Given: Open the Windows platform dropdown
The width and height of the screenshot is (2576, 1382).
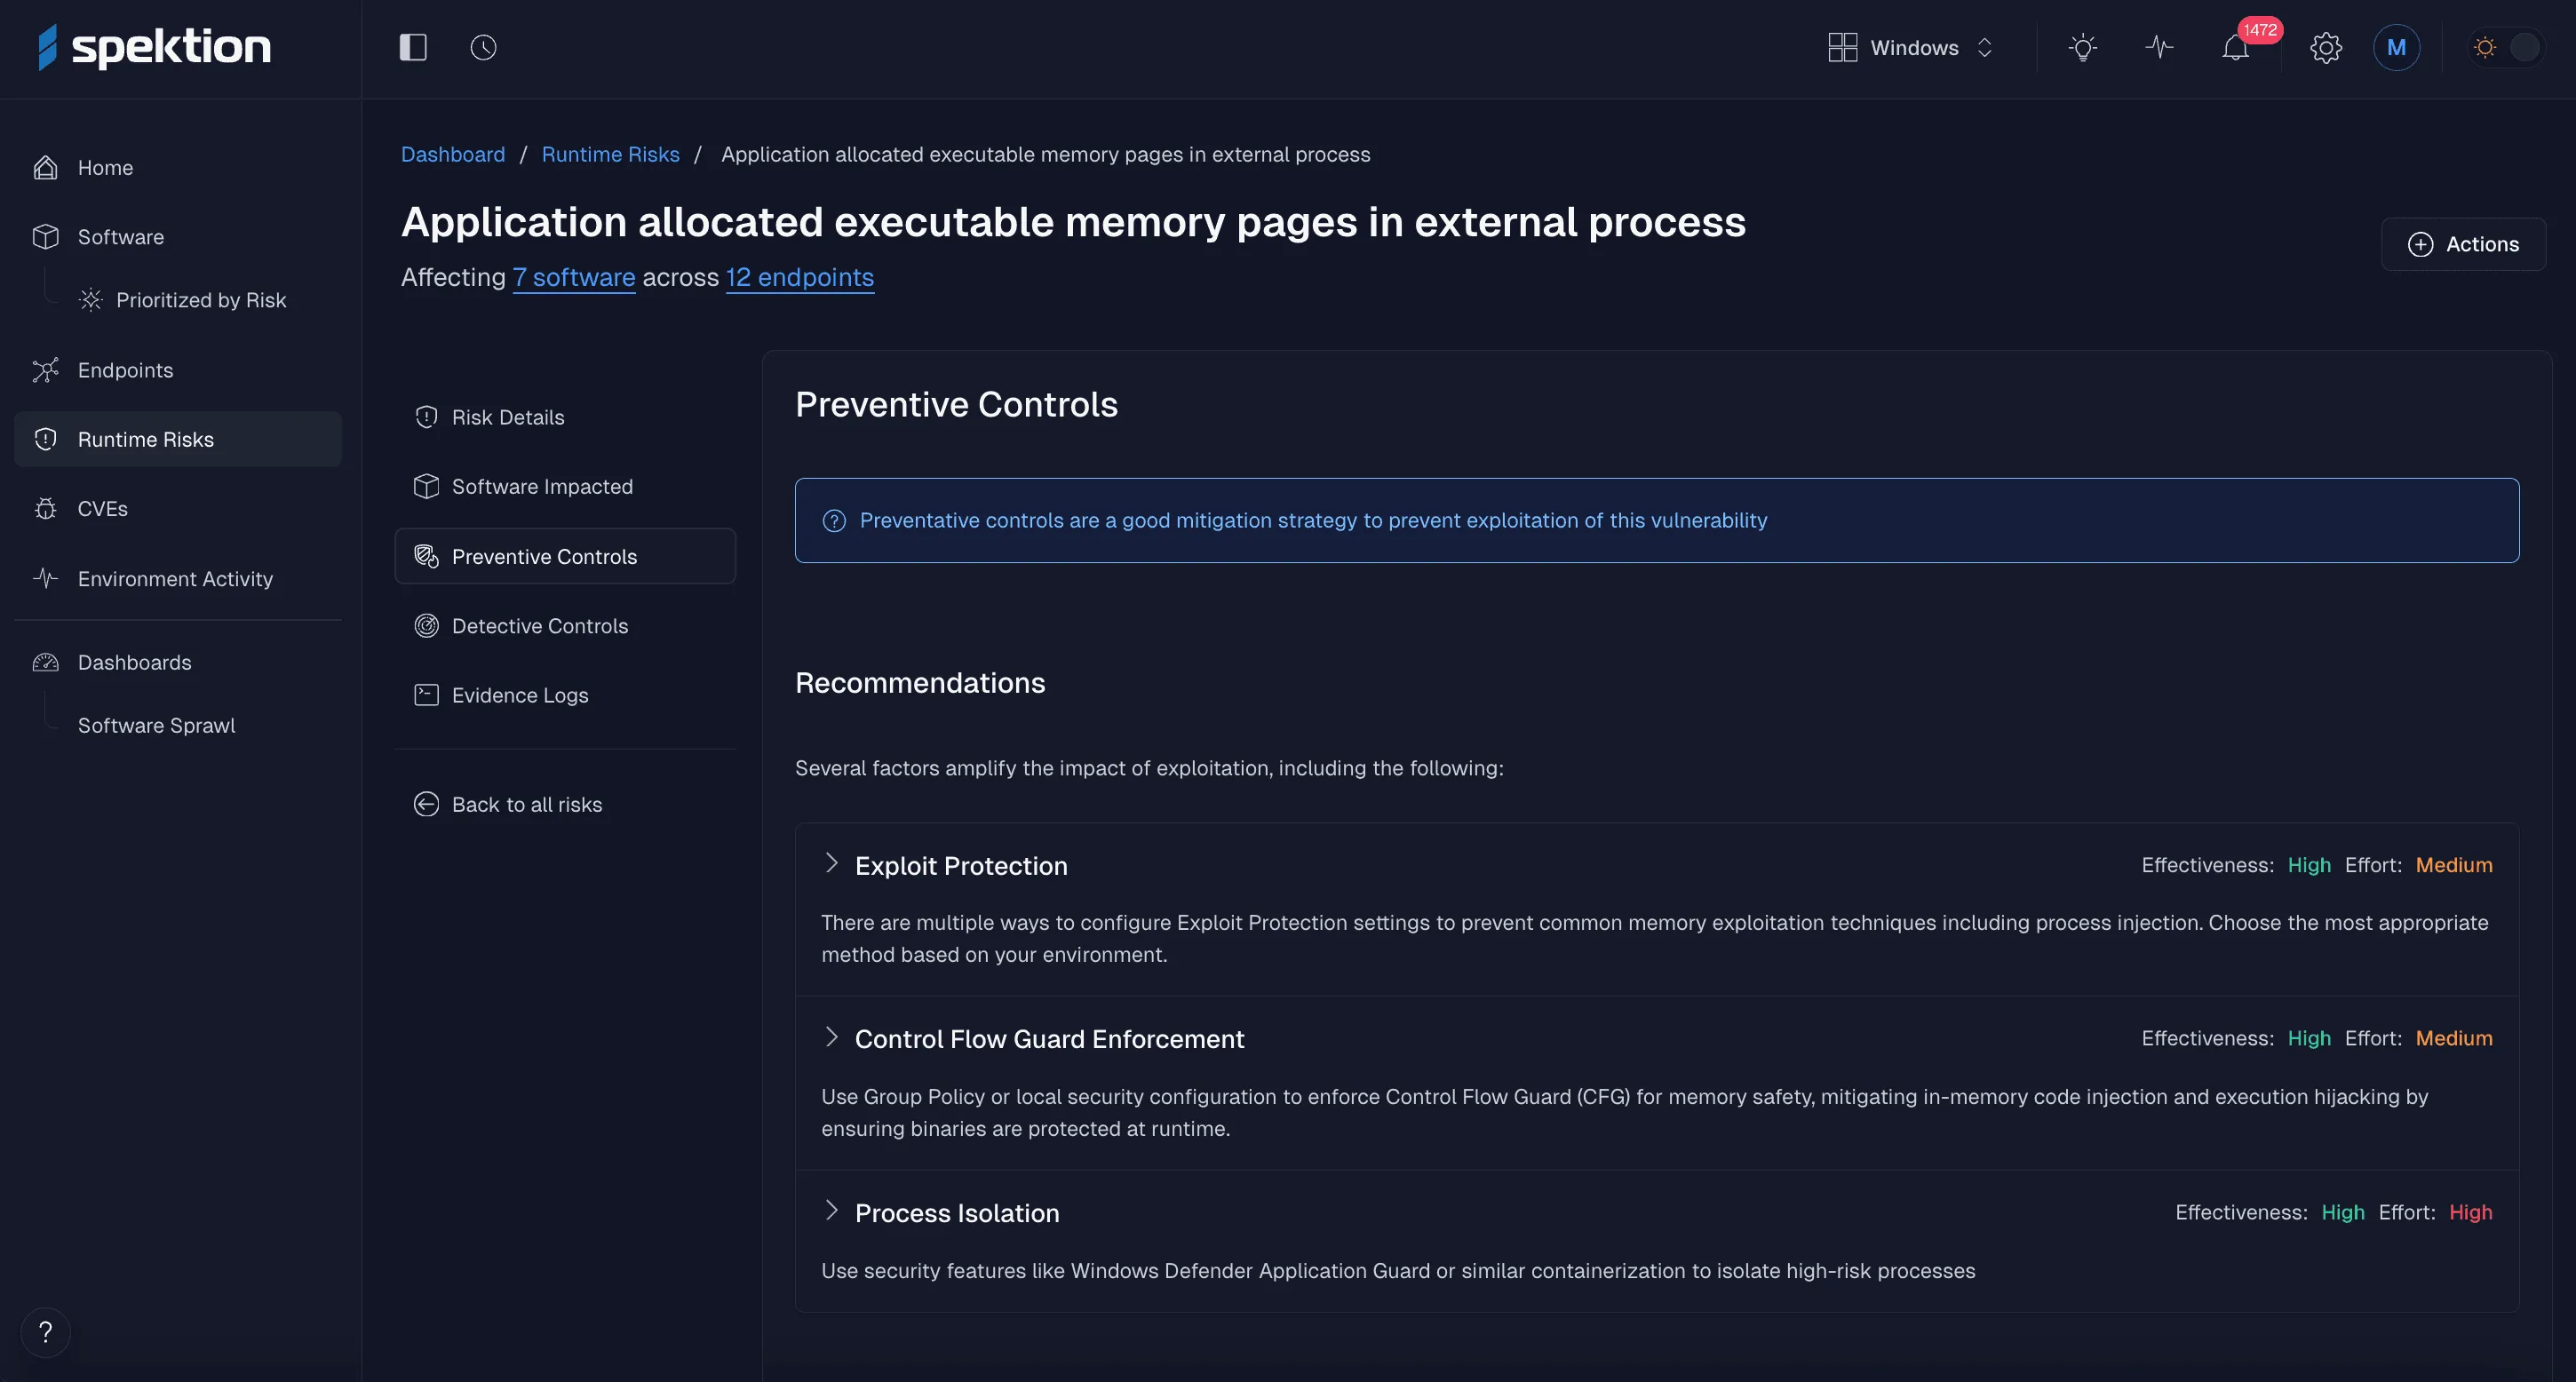Looking at the screenshot, I should (x=1910, y=46).
